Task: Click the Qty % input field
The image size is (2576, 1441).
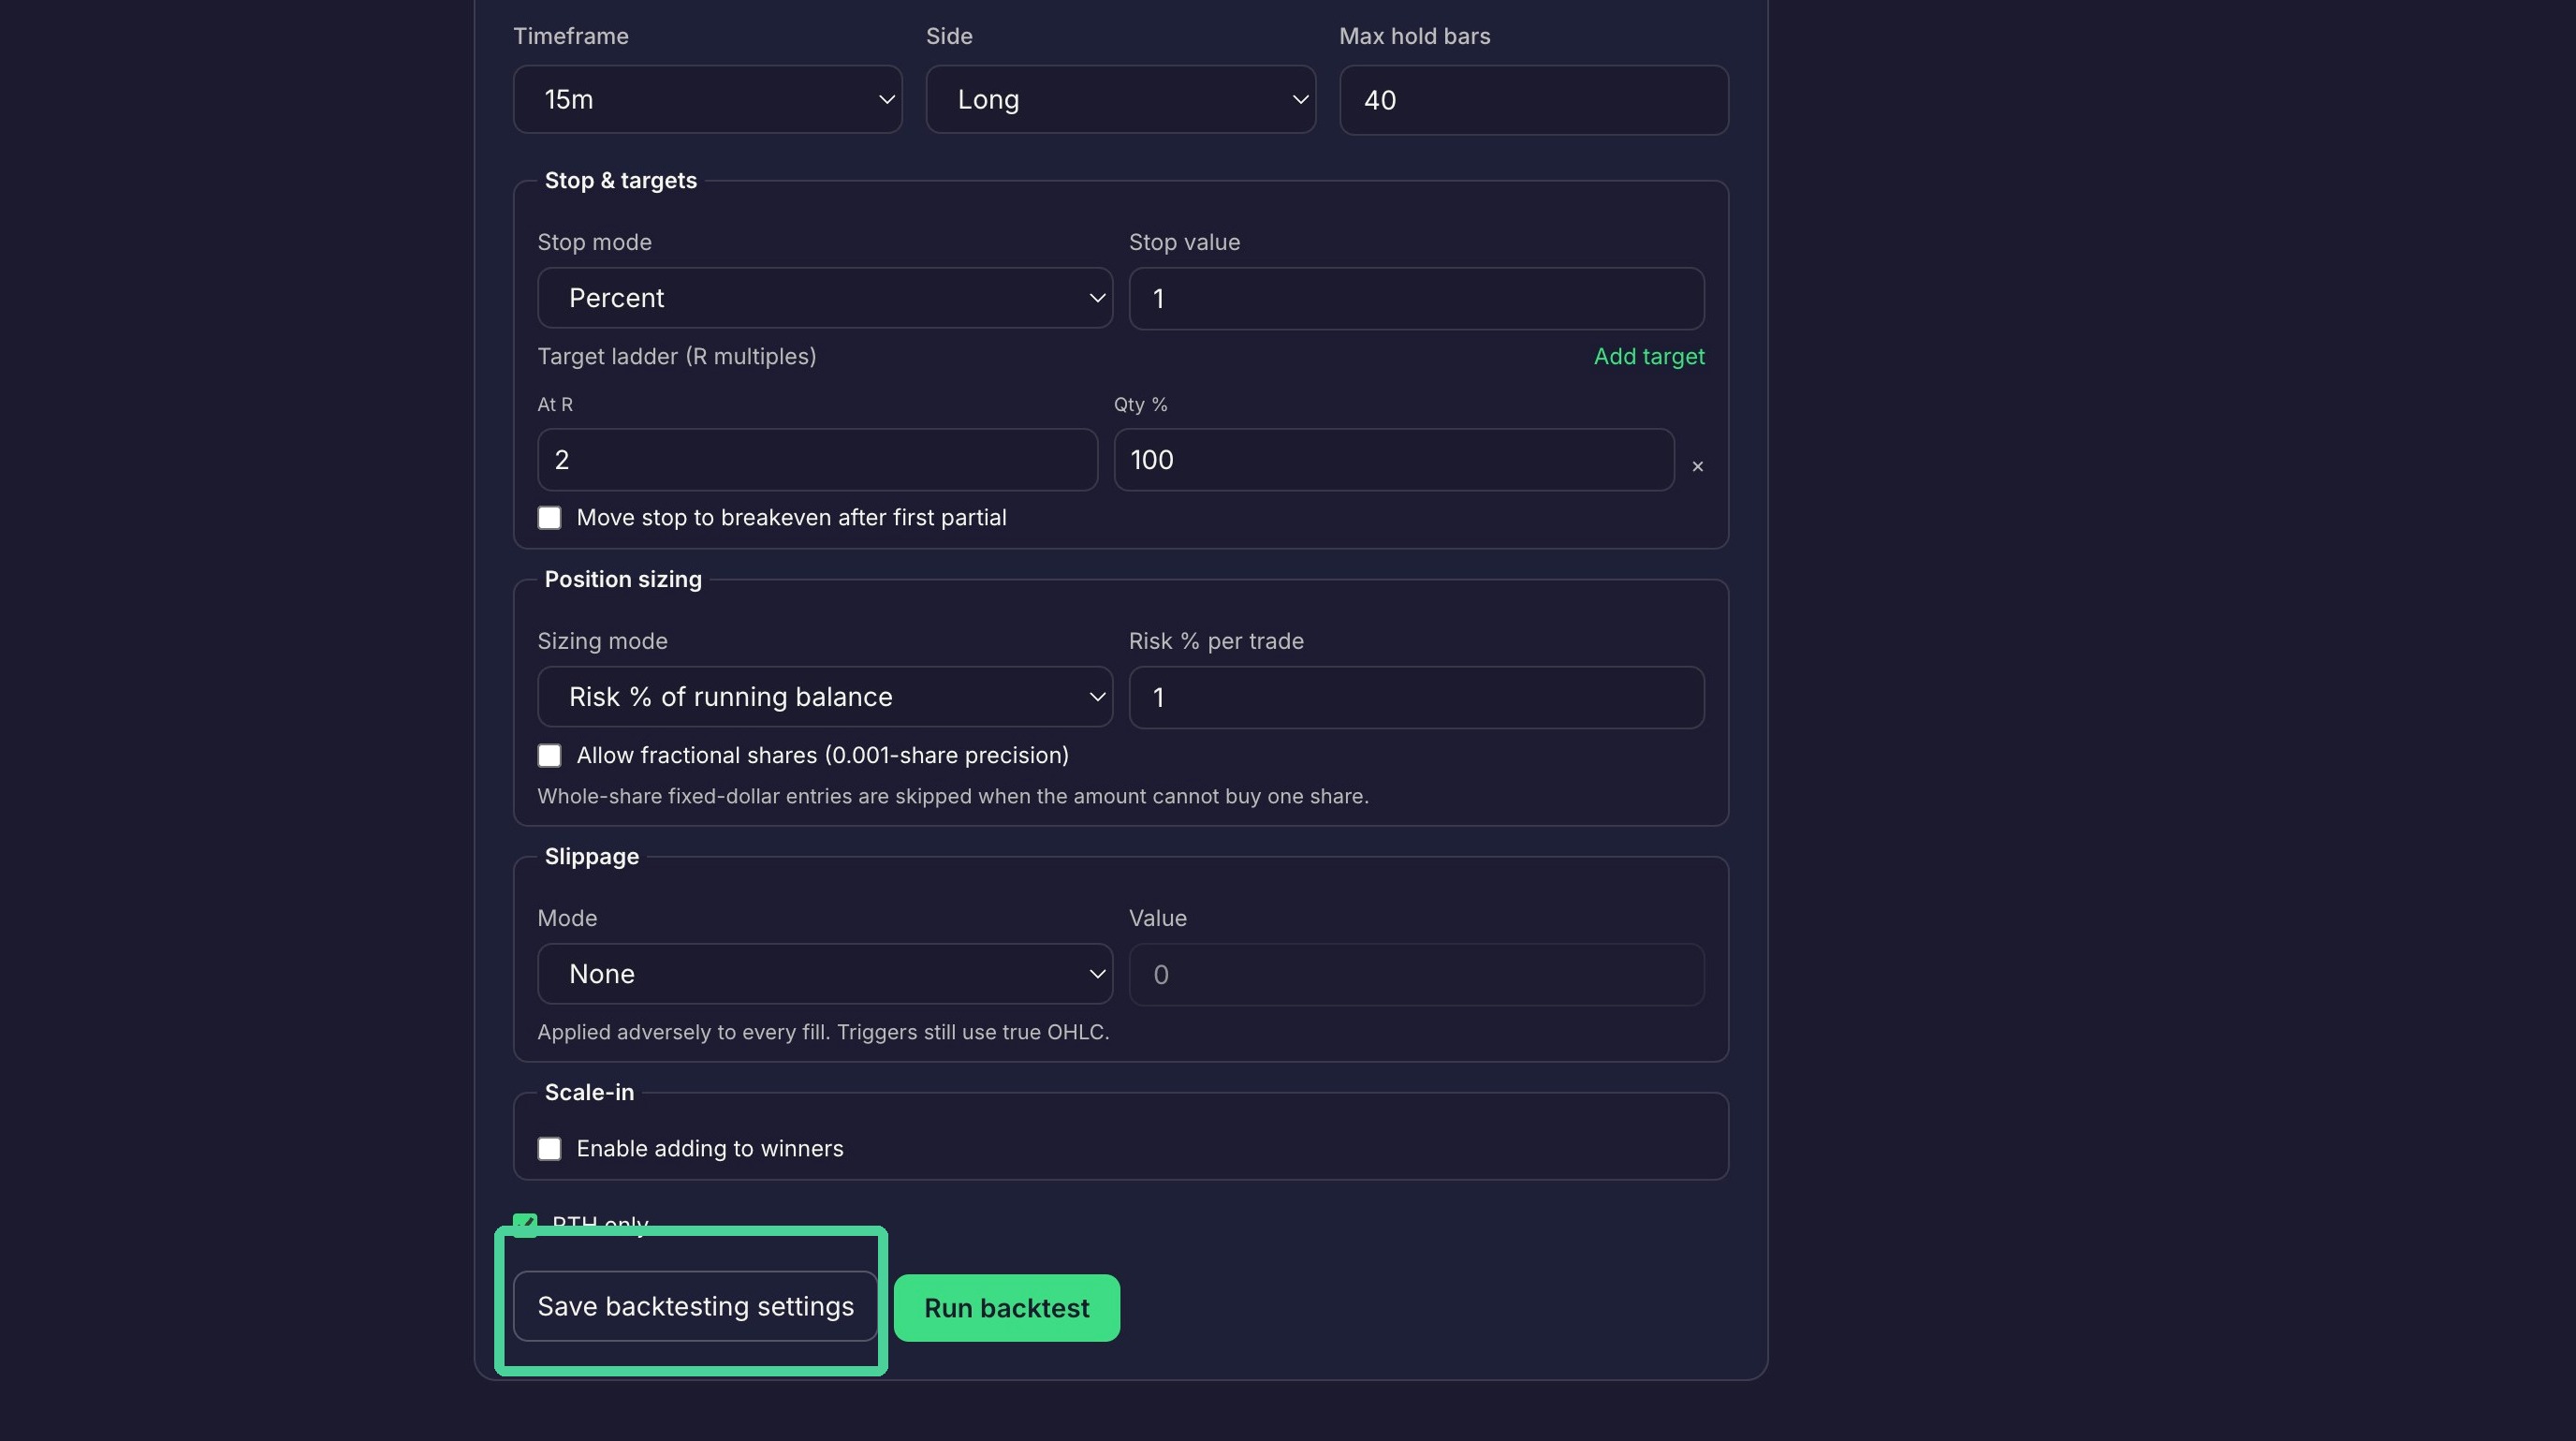Action: [x=1394, y=460]
